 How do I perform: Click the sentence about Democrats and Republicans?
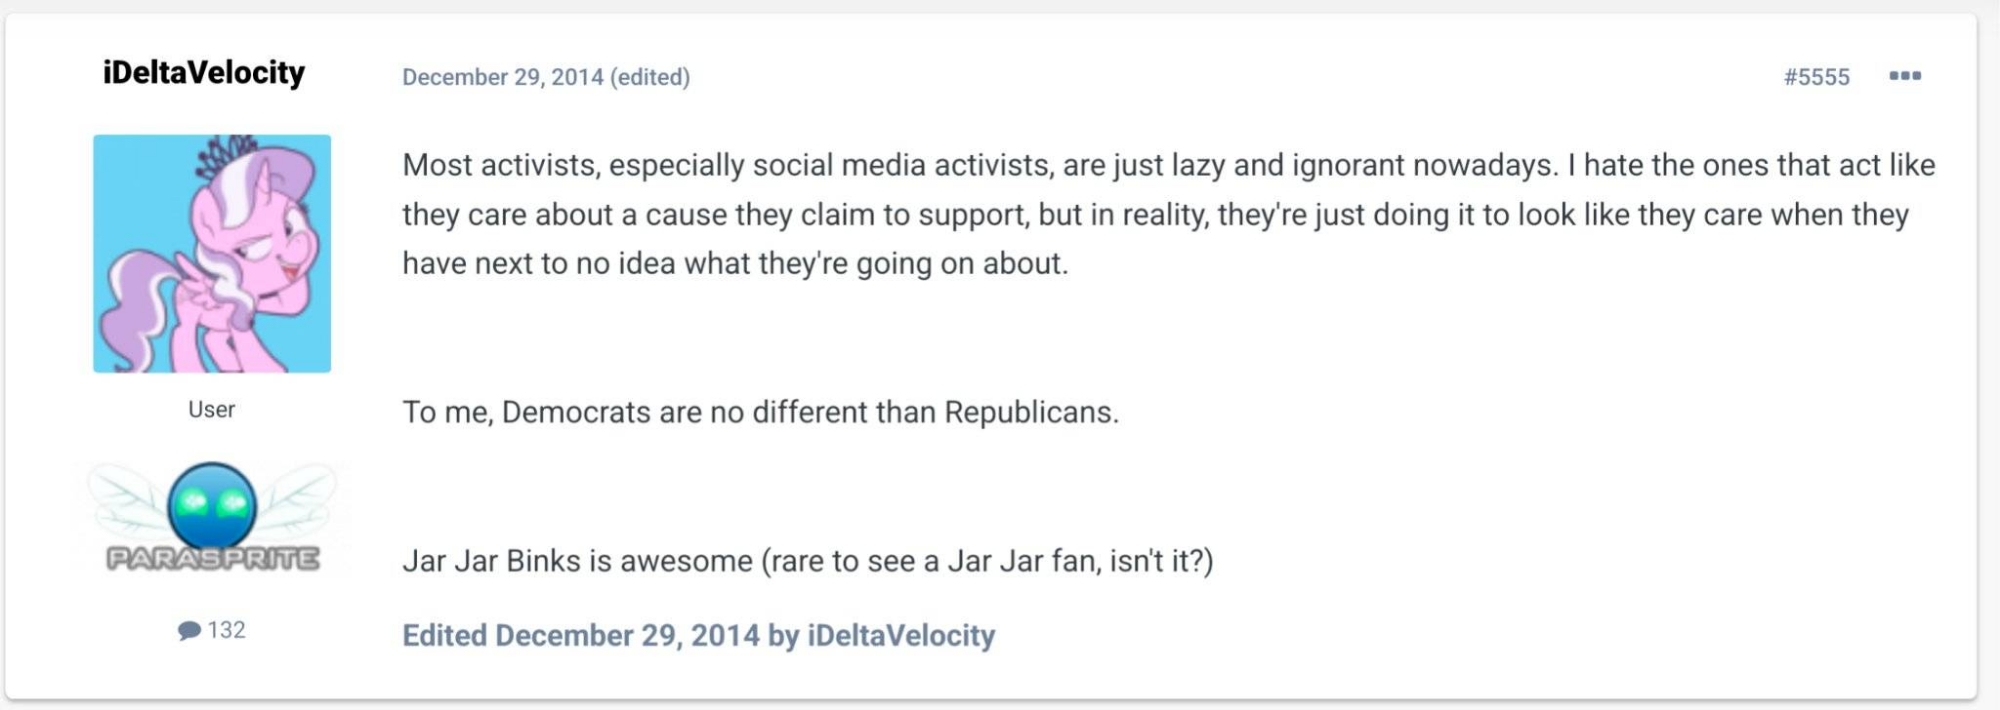760,412
